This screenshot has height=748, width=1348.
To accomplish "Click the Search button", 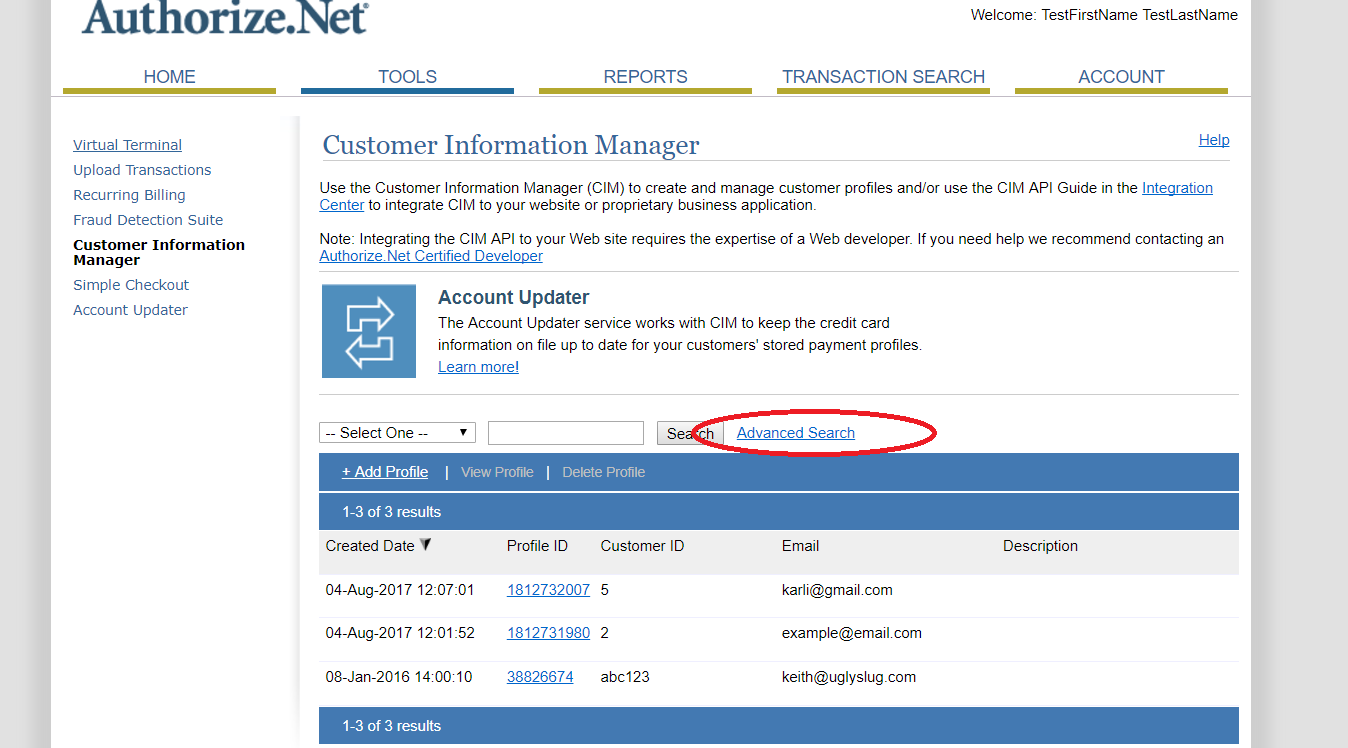I will [x=690, y=433].
